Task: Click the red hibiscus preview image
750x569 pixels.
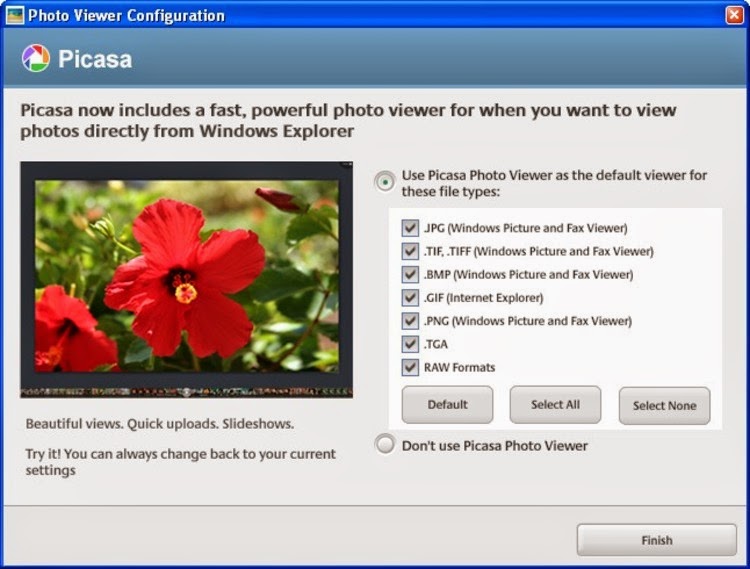Action: pos(187,276)
